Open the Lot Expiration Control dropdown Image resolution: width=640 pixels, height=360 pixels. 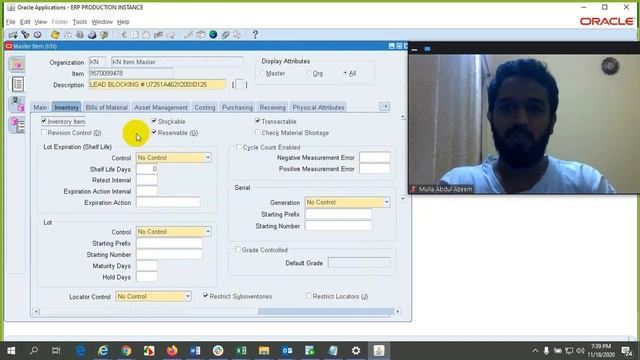208,158
